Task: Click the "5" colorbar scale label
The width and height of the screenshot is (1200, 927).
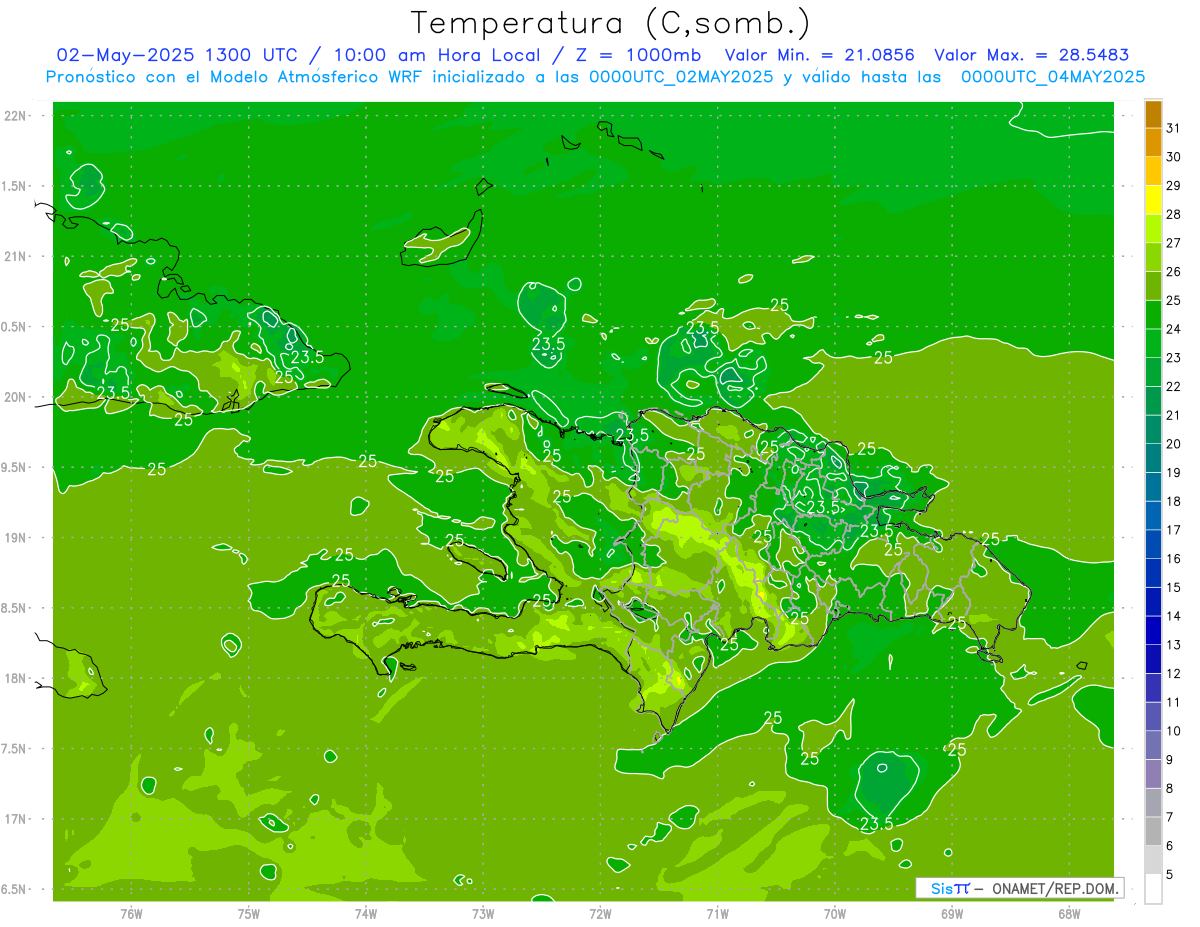Action: [x=1170, y=874]
